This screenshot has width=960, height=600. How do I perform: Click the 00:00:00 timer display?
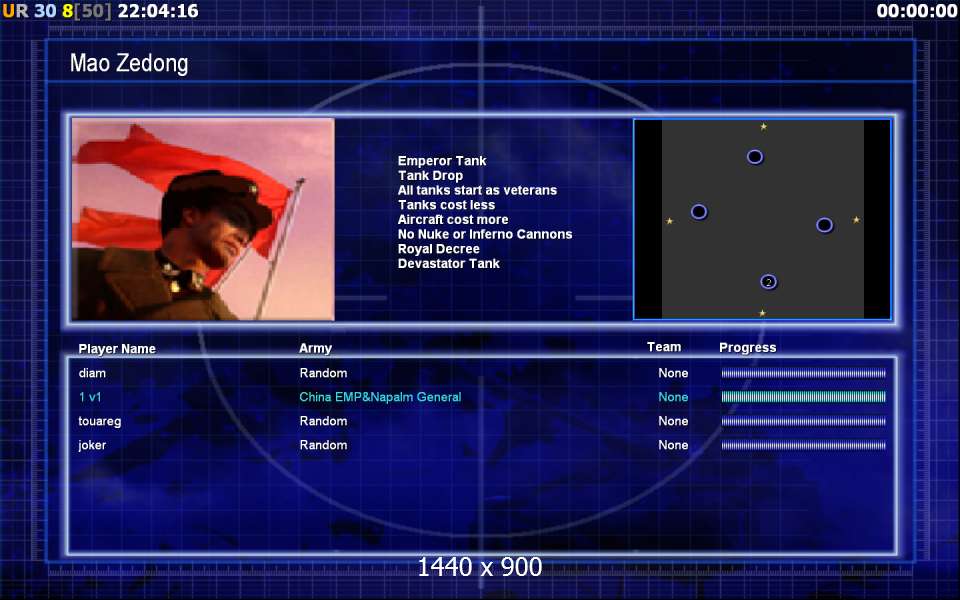916,11
